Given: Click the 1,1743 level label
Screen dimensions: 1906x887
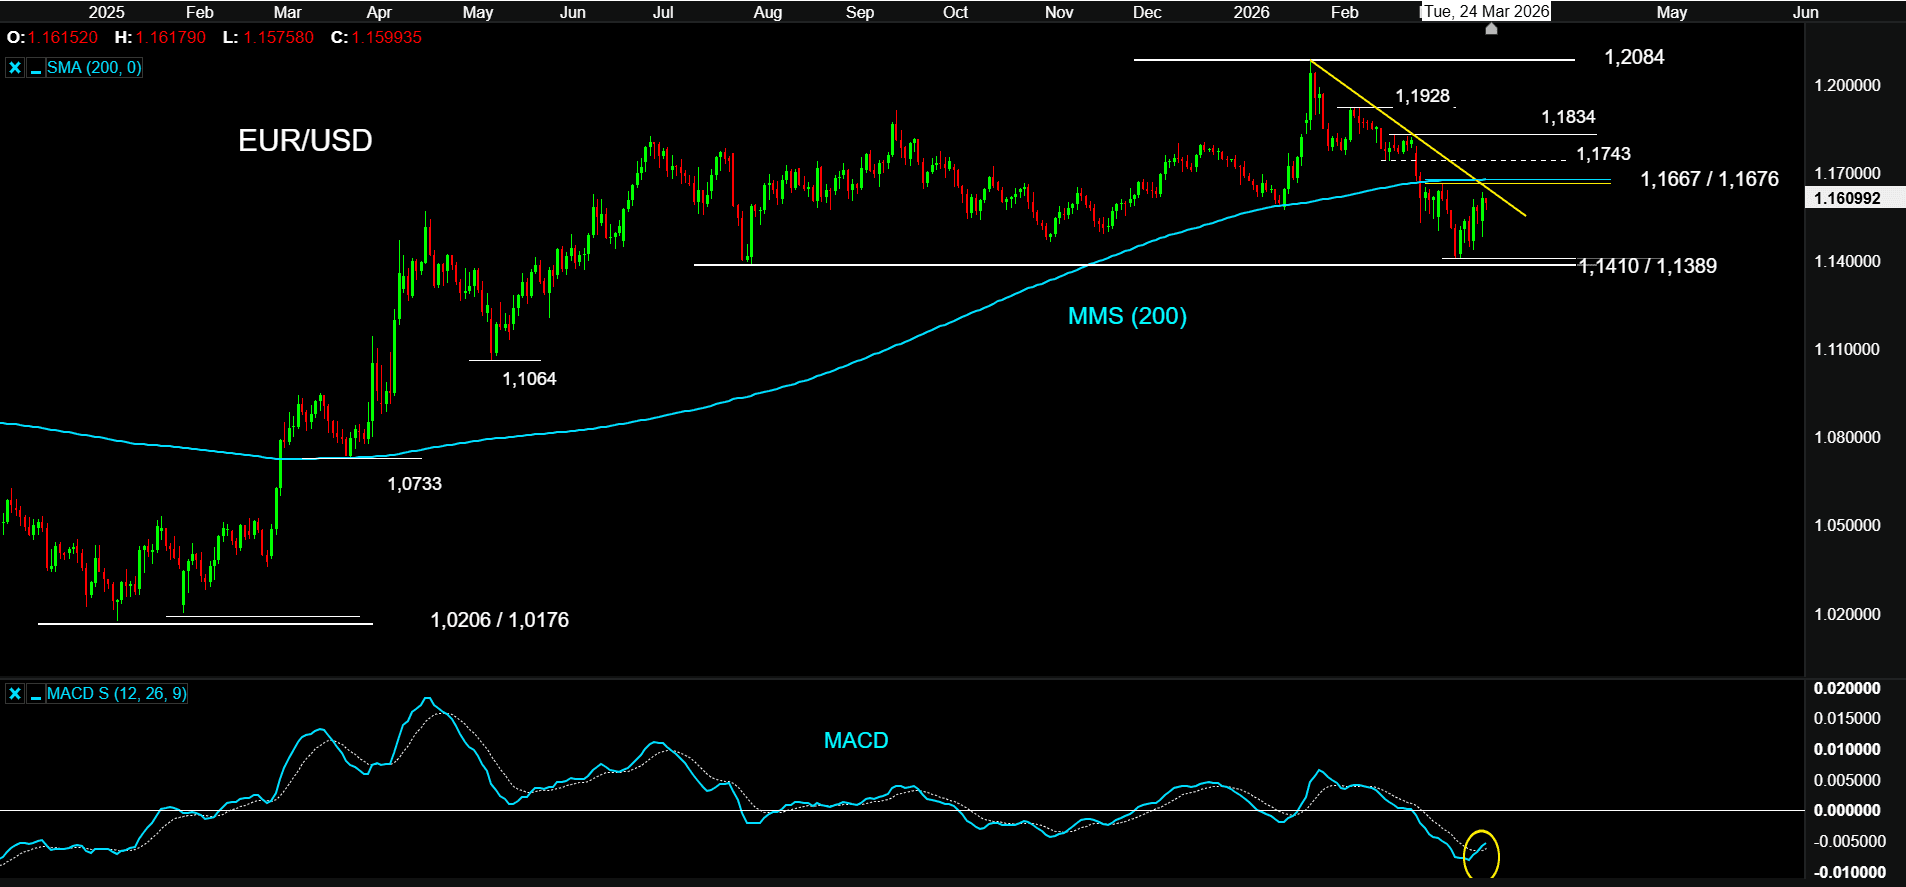Looking at the screenshot, I should [1603, 154].
